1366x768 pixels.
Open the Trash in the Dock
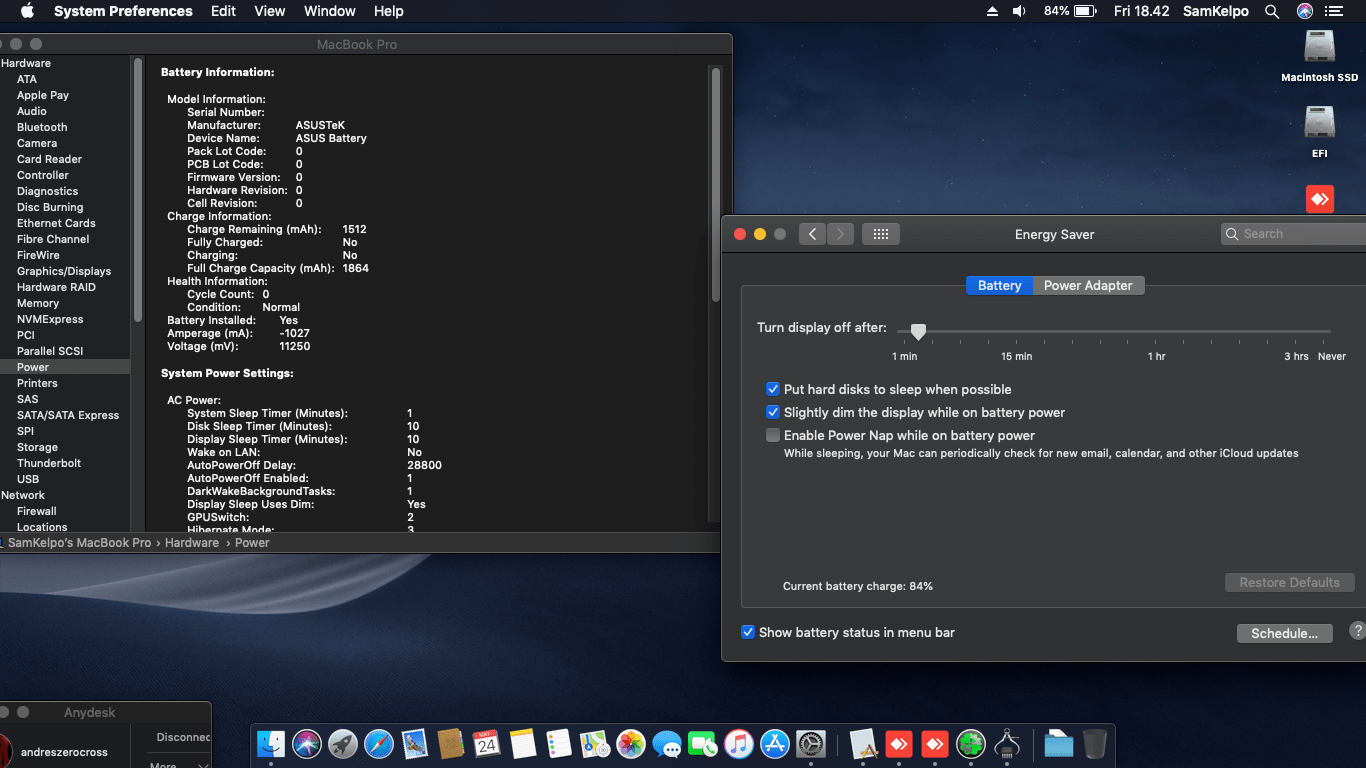coord(1095,743)
